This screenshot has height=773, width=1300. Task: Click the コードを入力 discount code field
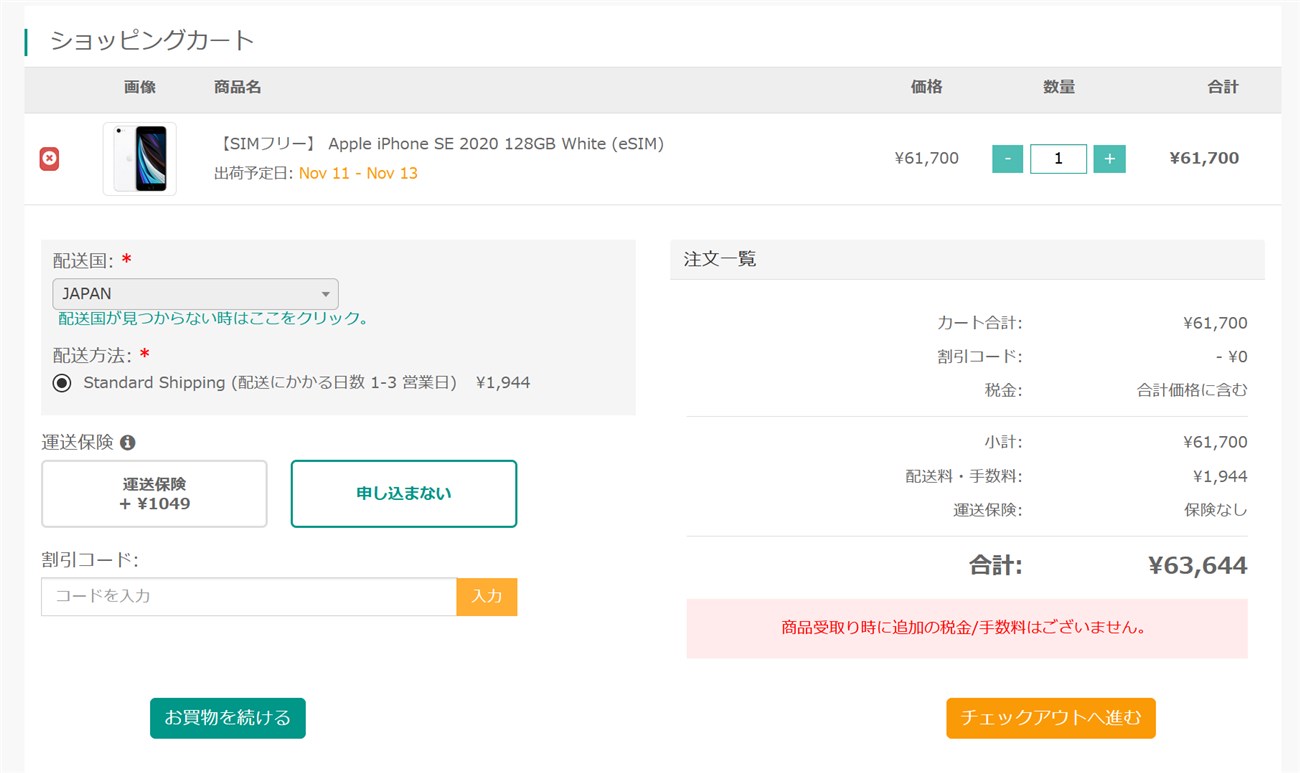pyautogui.click(x=249, y=596)
